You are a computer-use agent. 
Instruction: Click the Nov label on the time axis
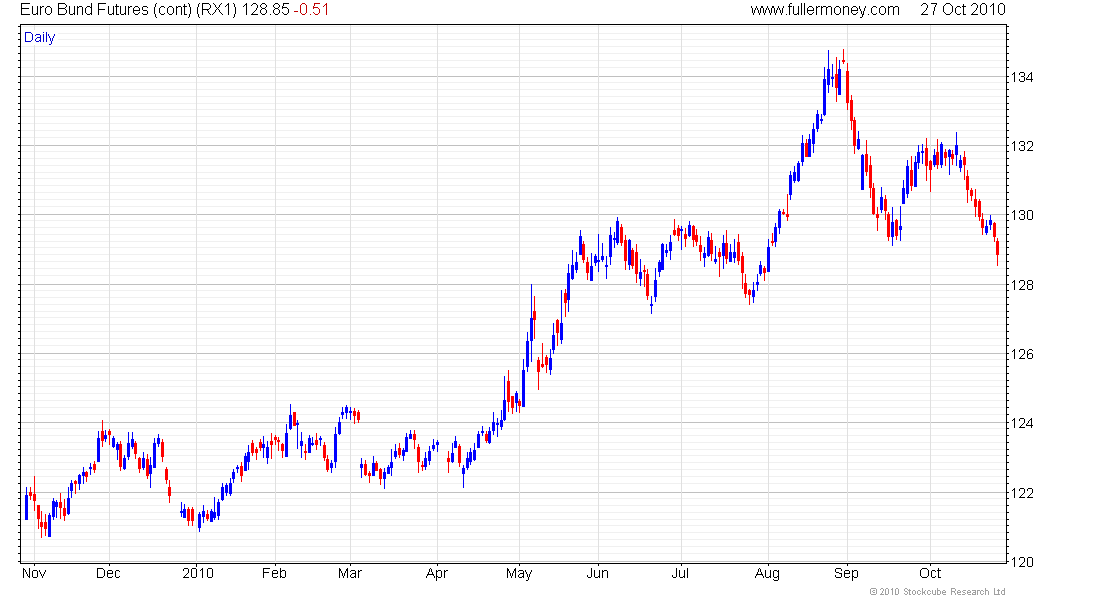34,573
